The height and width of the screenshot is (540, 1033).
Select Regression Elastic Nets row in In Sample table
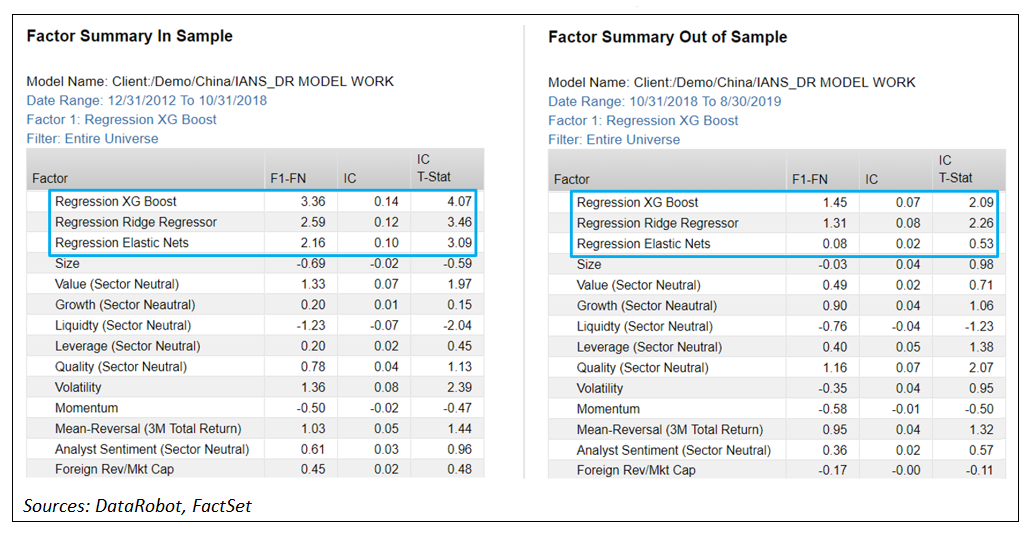[x=122, y=242]
